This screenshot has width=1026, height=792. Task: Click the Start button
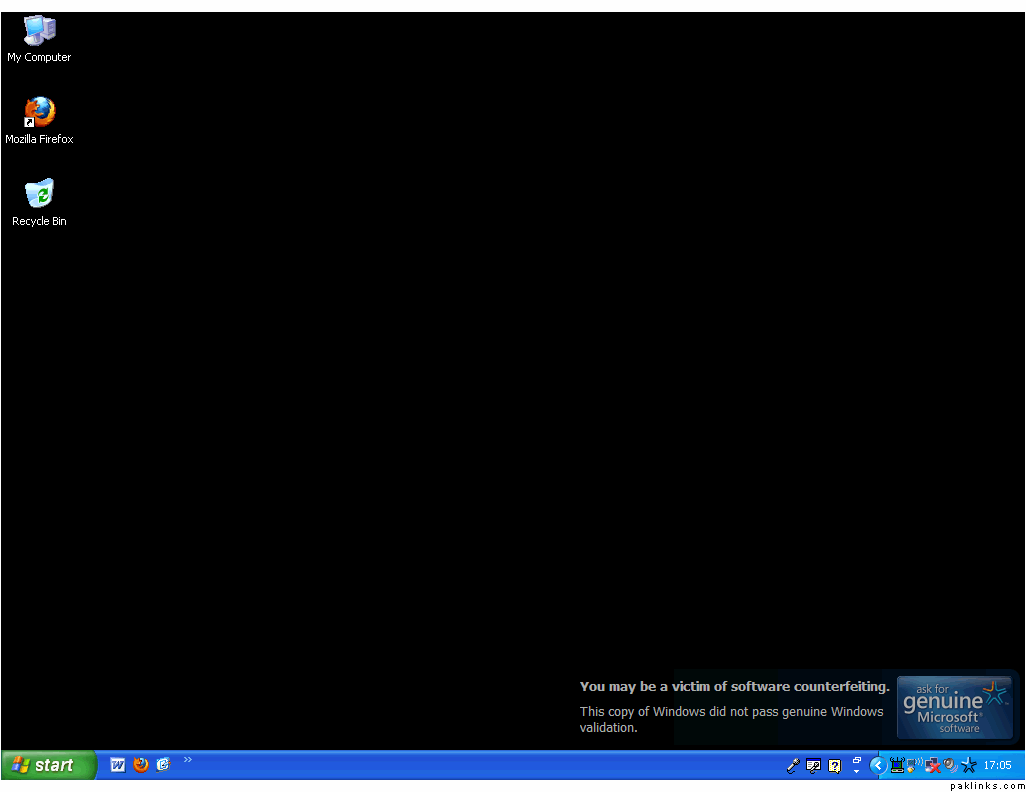click(48, 765)
